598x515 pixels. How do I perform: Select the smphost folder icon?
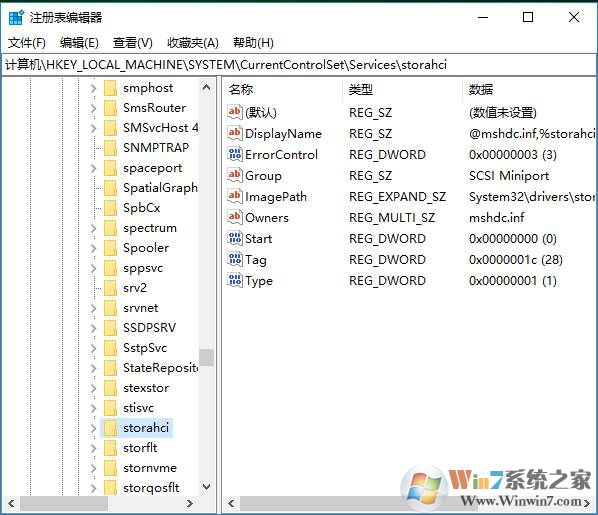click(x=110, y=88)
